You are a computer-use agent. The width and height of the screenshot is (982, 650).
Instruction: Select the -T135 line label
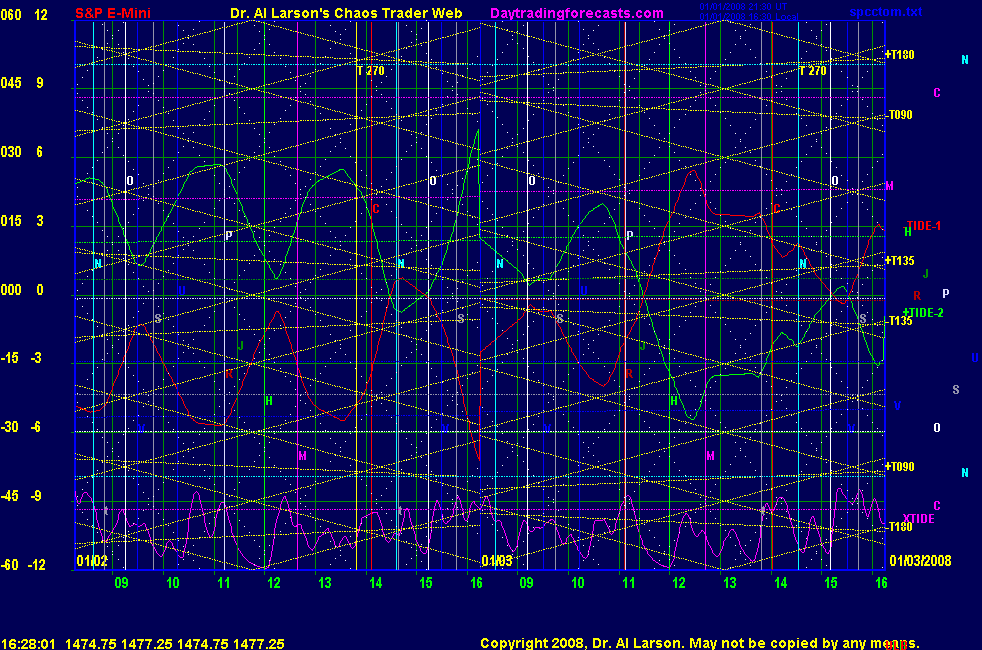pyautogui.click(x=900, y=321)
